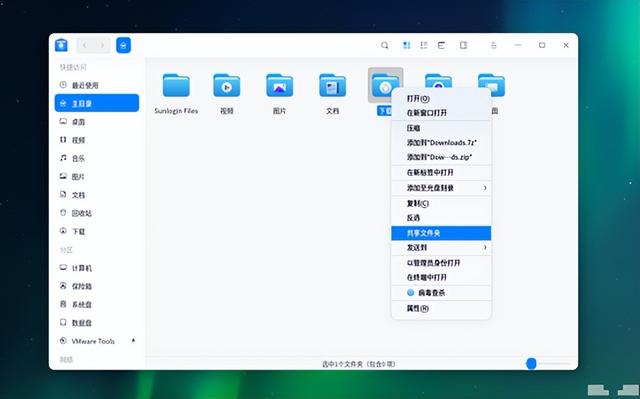Choose the add to "Dow···ds.zip" entry
The width and height of the screenshot is (640, 399).
pyautogui.click(x=441, y=157)
